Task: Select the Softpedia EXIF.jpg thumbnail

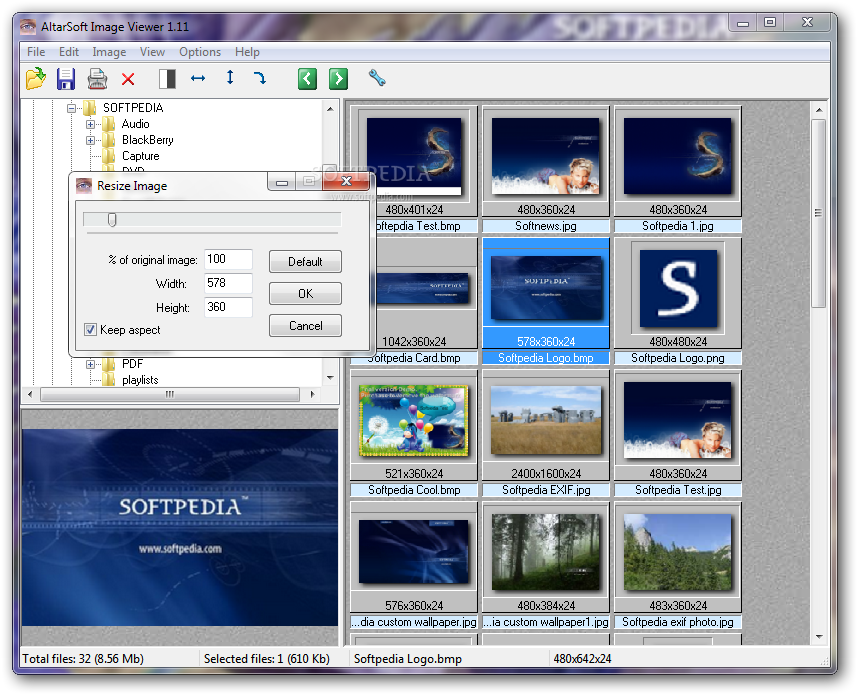Action: [546, 425]
